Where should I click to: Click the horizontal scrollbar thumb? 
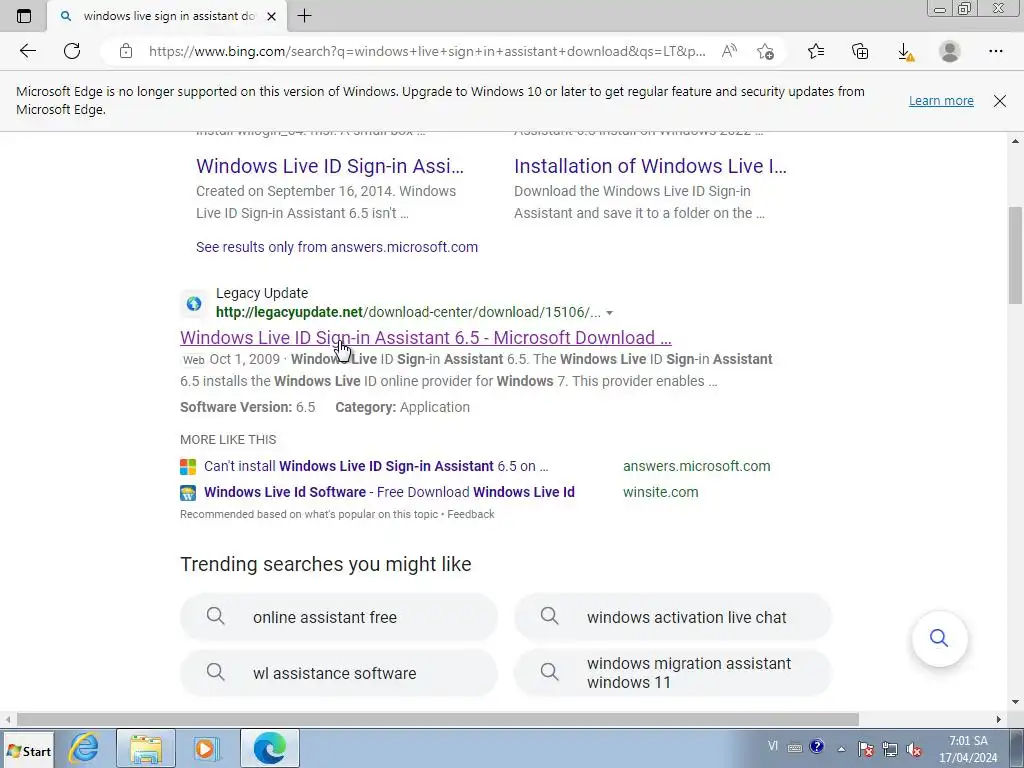click(x=438, y=719)
